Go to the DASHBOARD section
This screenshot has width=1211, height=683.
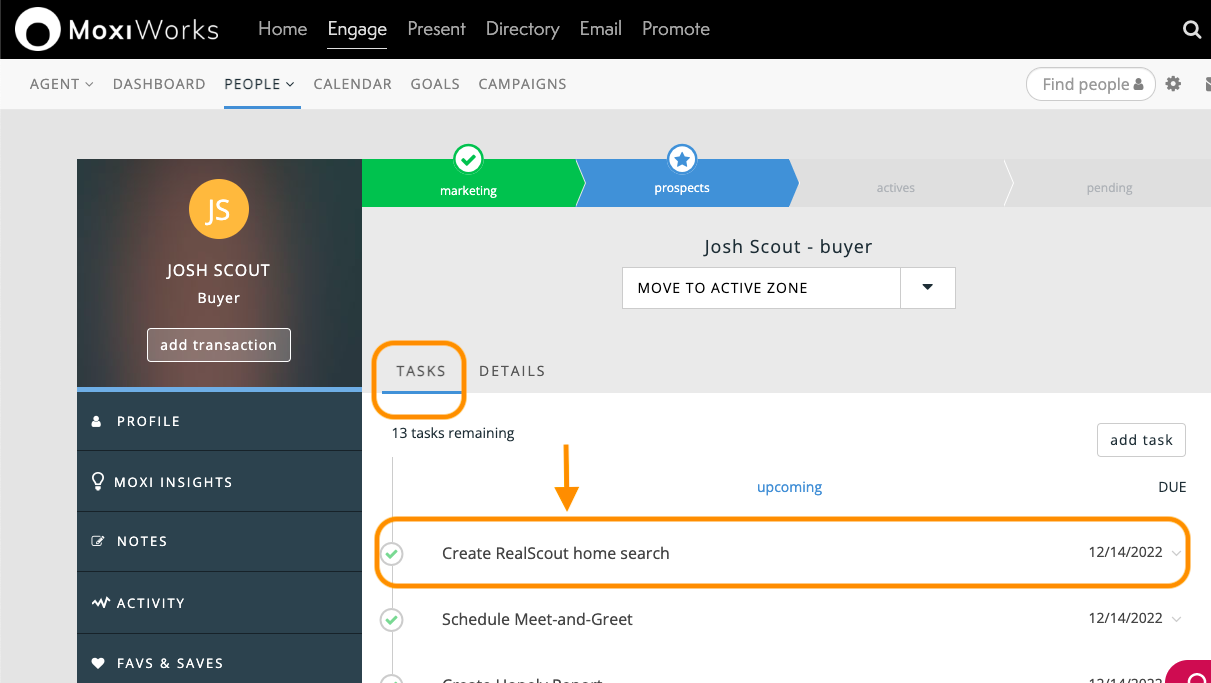tap(159, 84)
